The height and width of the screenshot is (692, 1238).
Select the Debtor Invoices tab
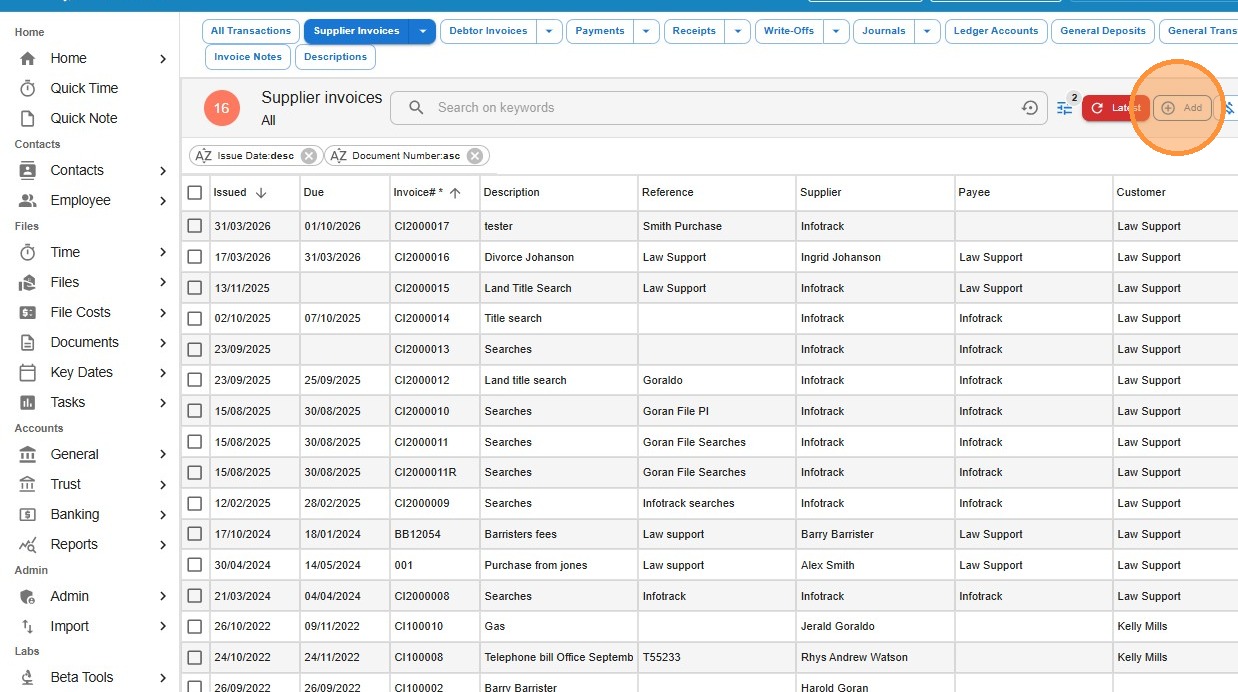pos(488,32)
